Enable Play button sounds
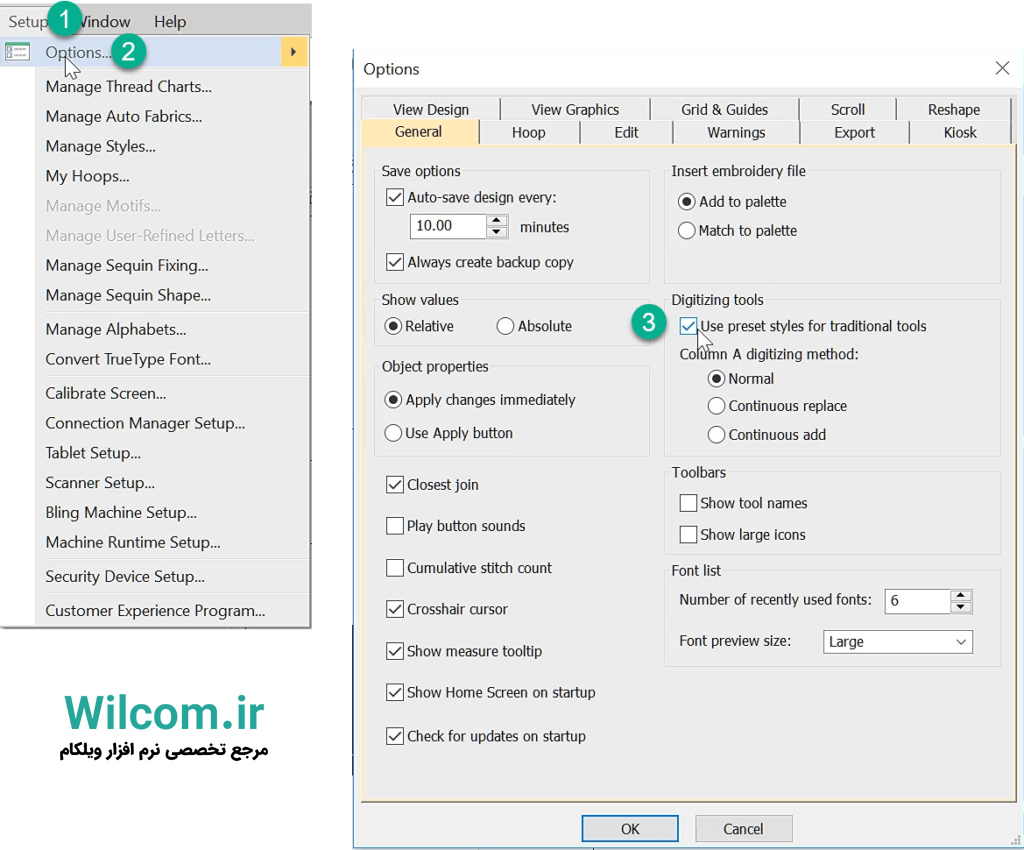Screen dimensions: 1024x850 click(x=394, y=526)
